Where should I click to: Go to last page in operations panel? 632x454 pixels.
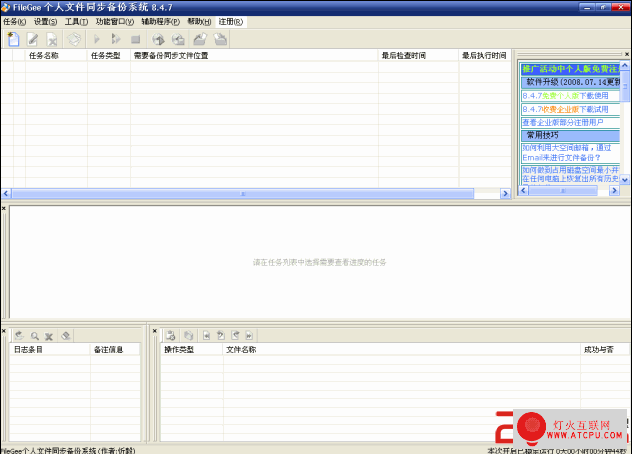coord(249,335)
